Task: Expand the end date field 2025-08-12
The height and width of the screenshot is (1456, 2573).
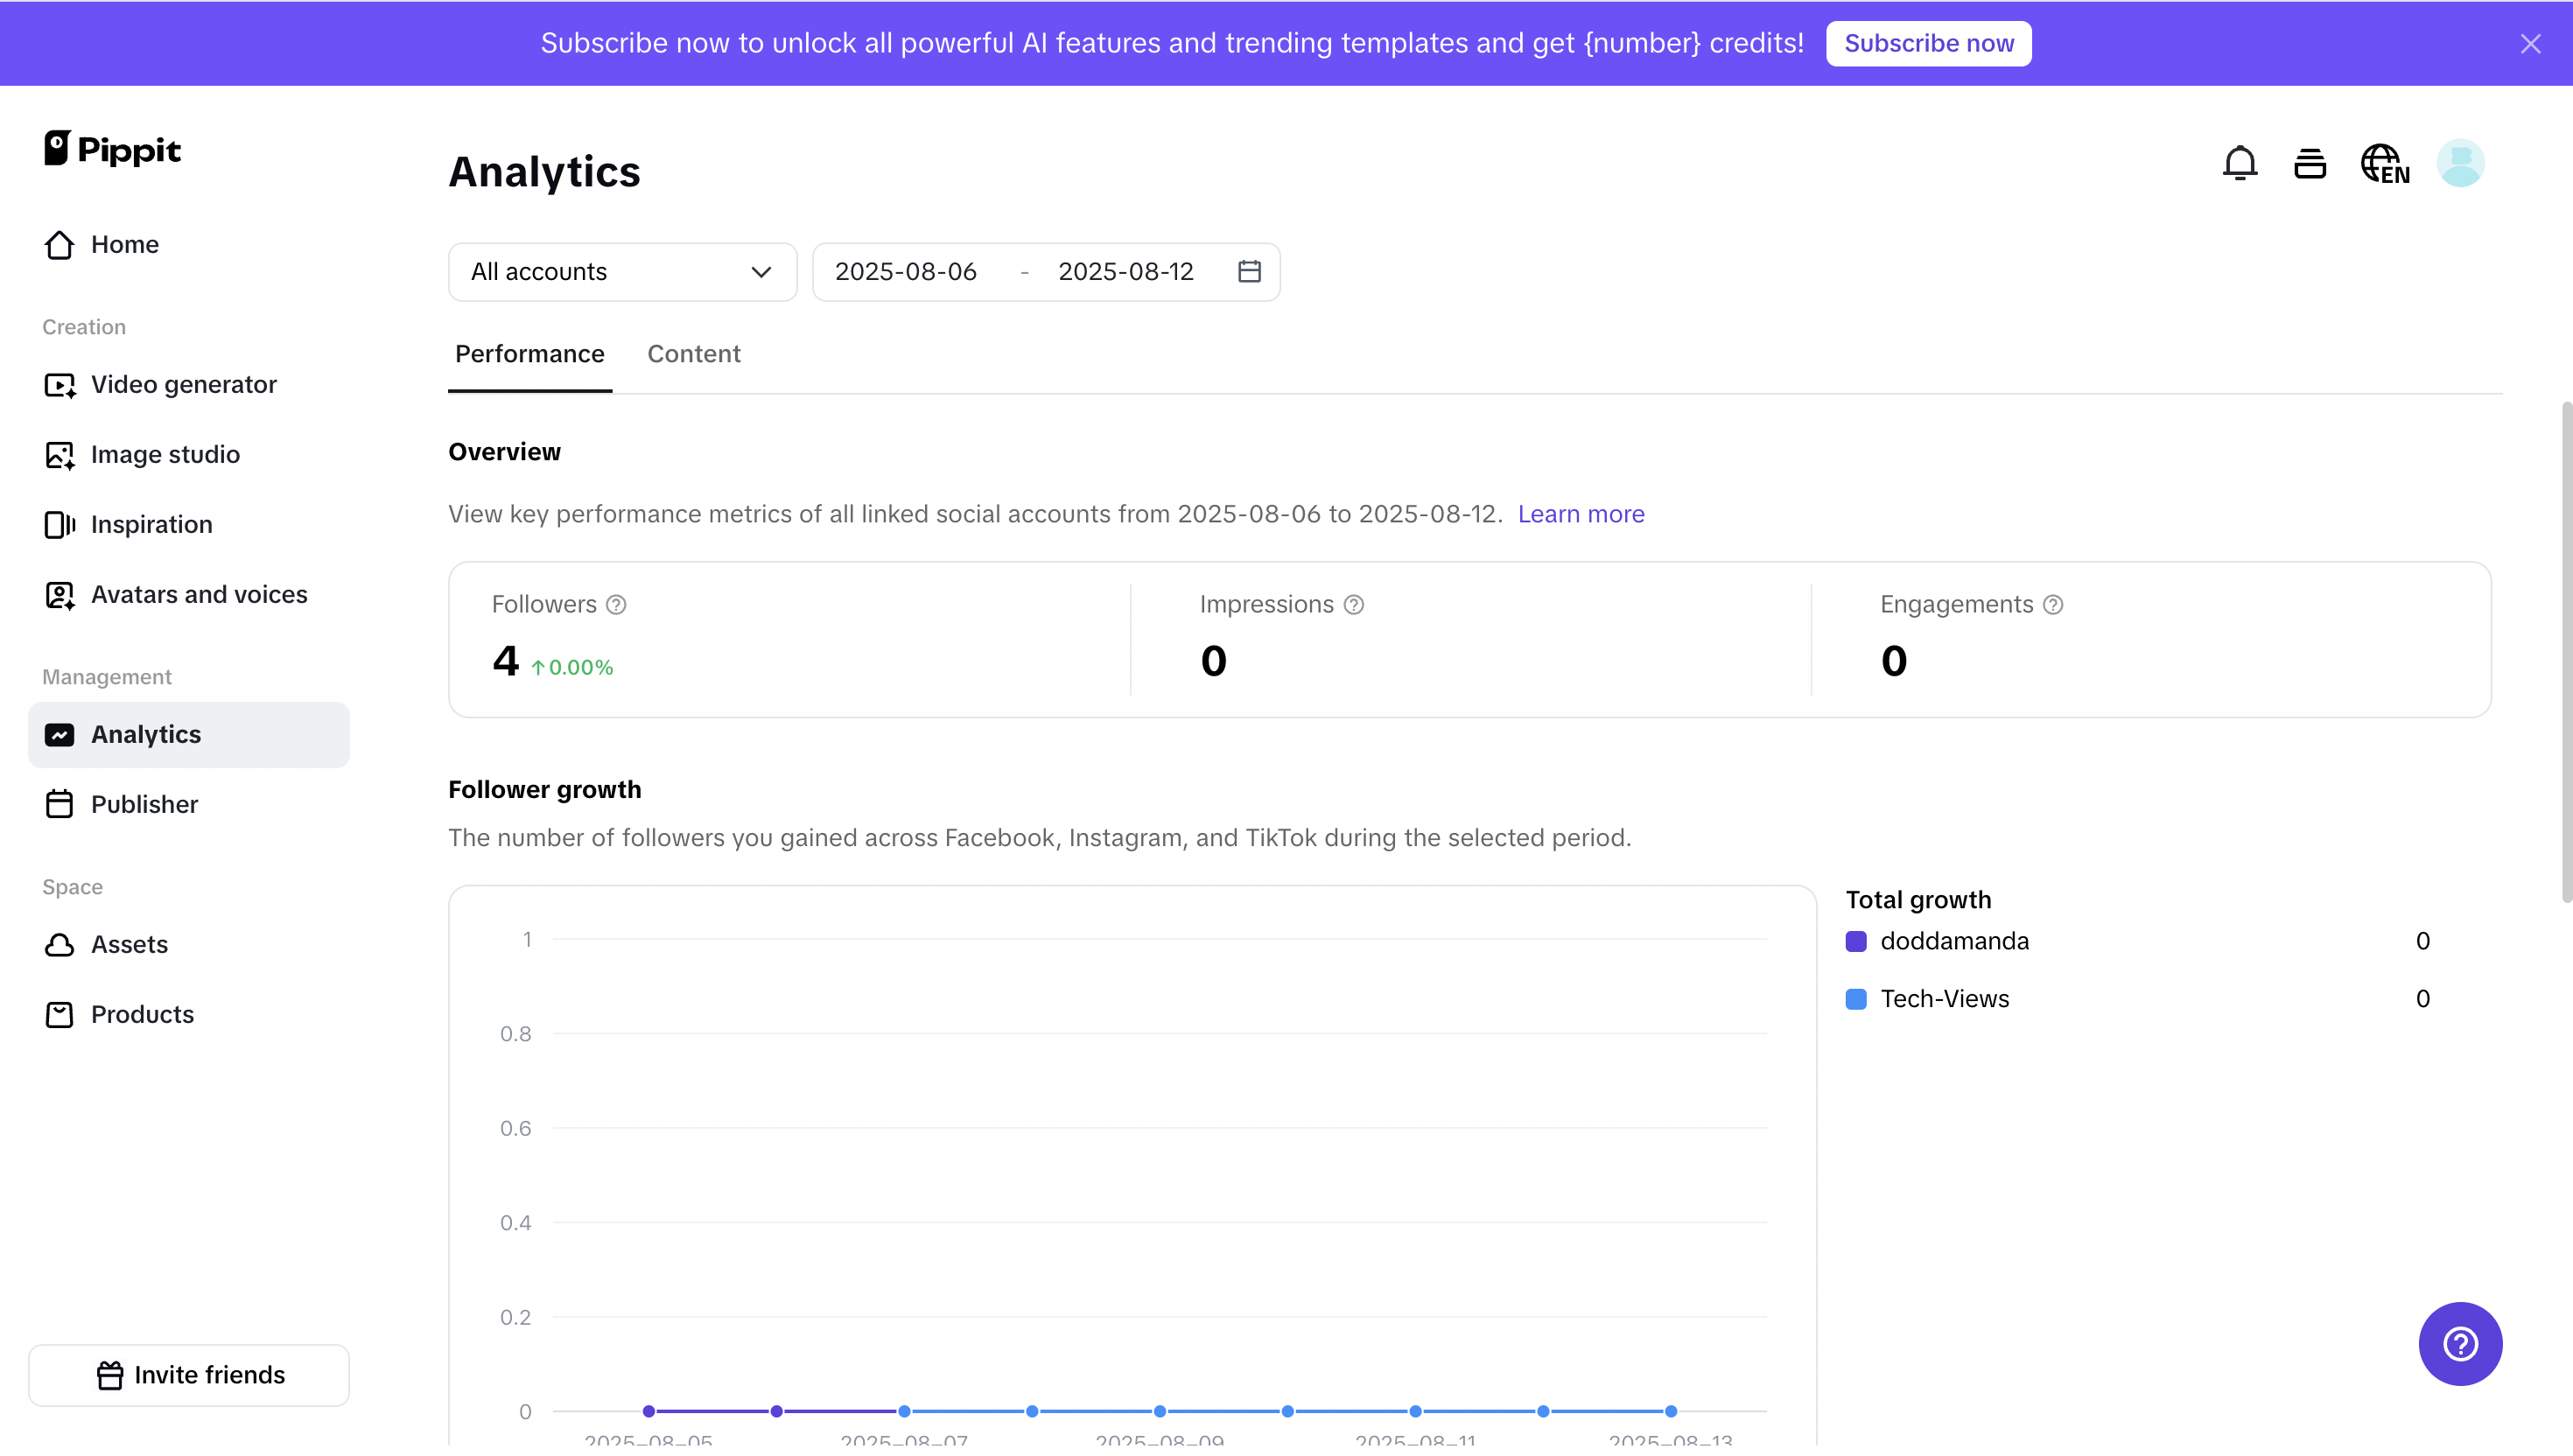Action: point(1126,271)
